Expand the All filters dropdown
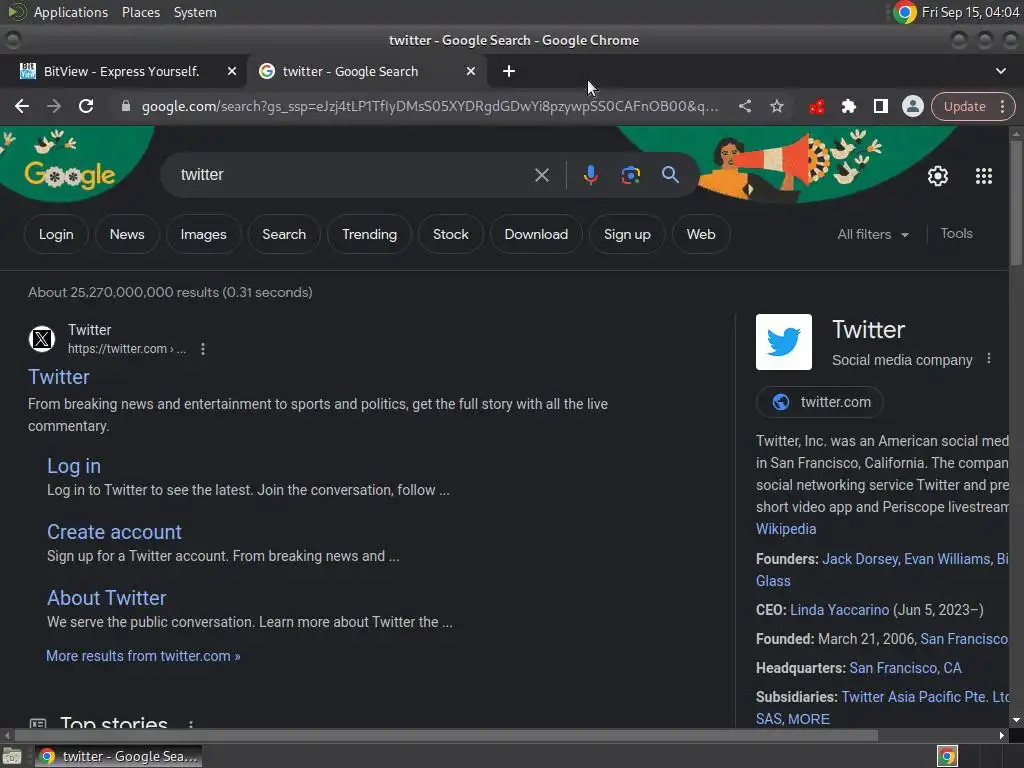The height and width of the screenshot is (768, 1024). [x=873, y=234]
